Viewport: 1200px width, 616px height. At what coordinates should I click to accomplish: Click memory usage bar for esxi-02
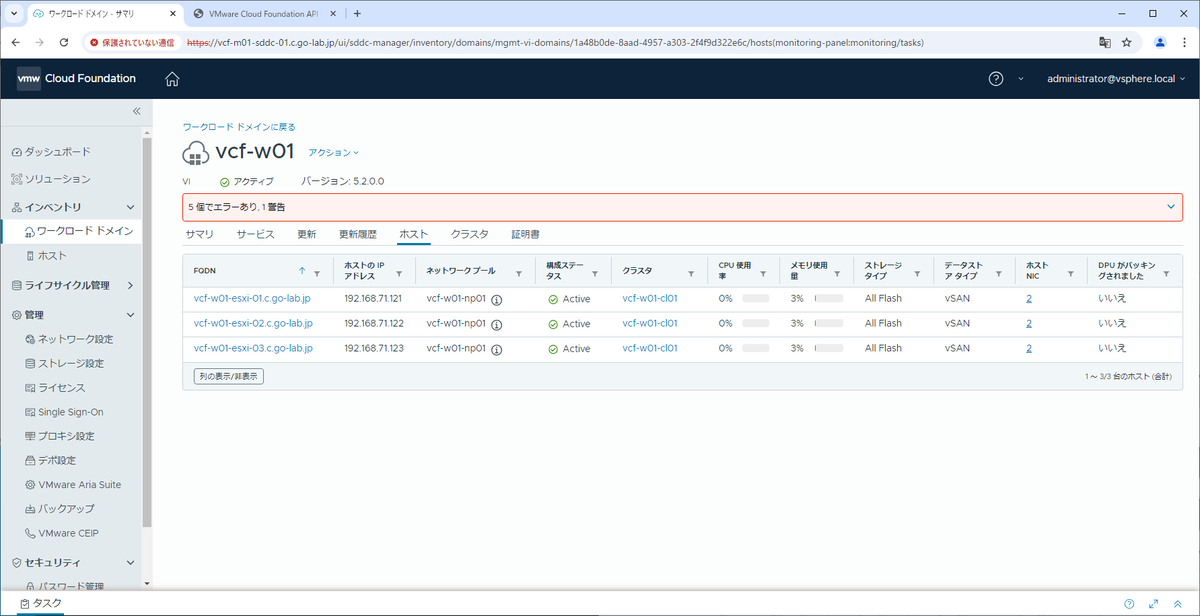(829, 324)
